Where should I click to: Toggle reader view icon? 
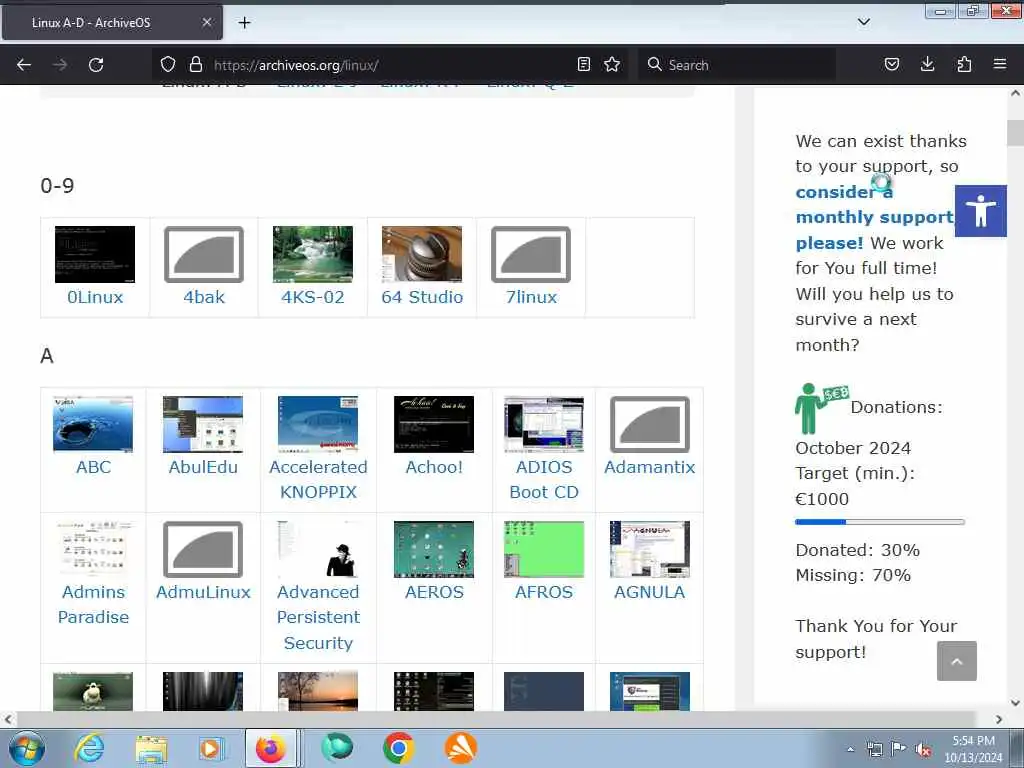tap(584, 64)
